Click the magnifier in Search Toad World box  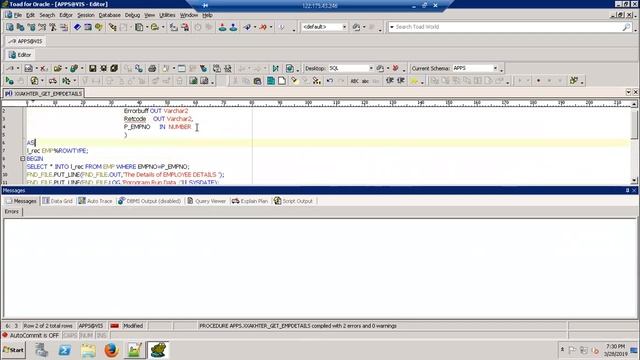click(x=626, y=27)
